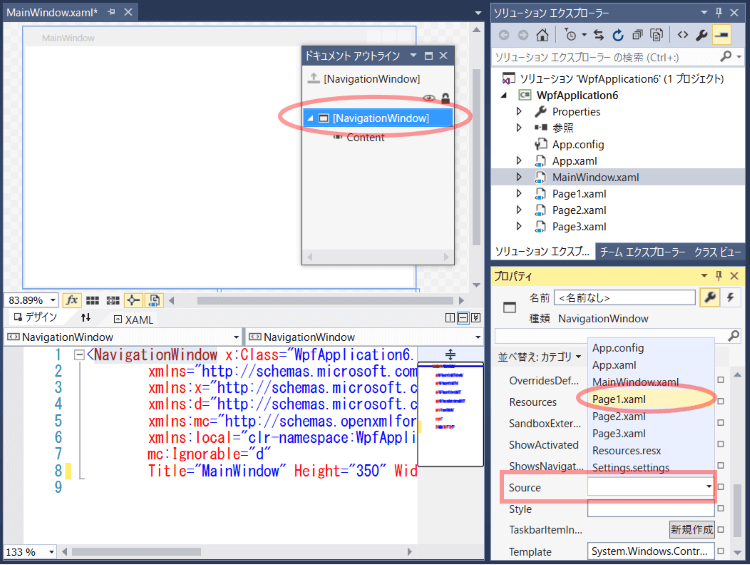Collapse the [NavigationWindow] node in Document Outline
This screenshot has width=750, height=565.
click(310, 118)
